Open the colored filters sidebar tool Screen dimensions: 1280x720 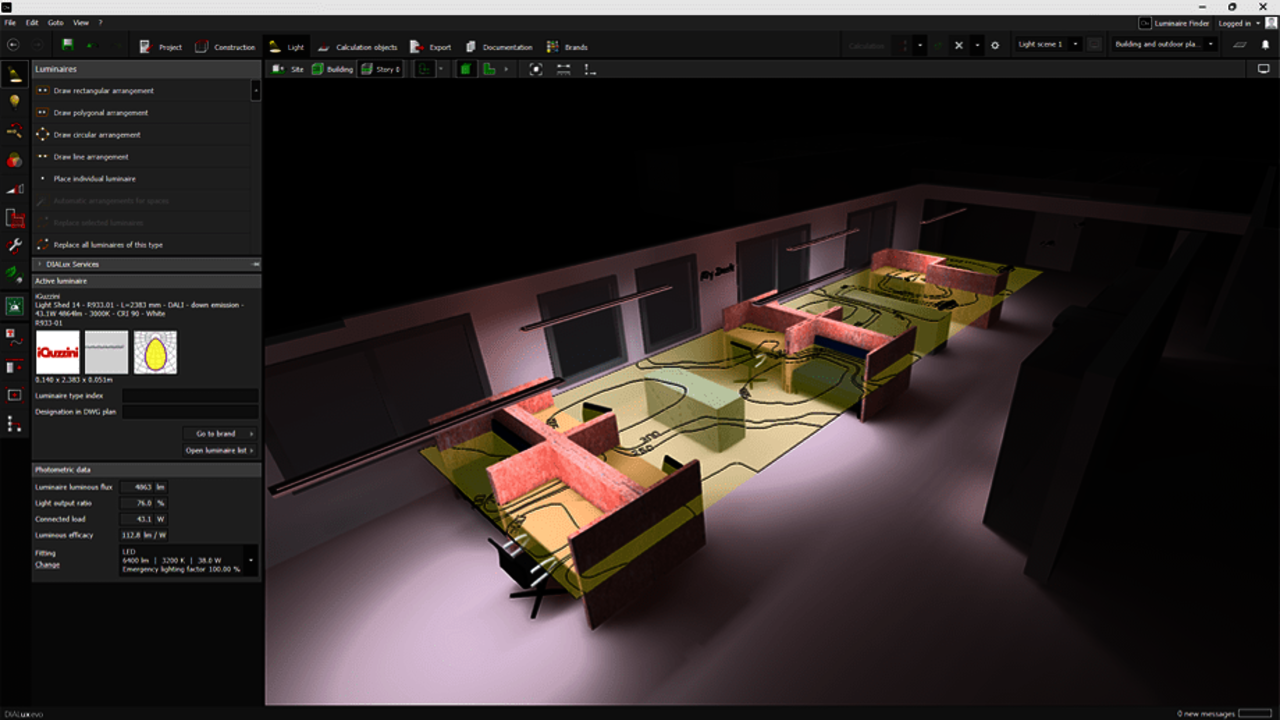(14, 160)
